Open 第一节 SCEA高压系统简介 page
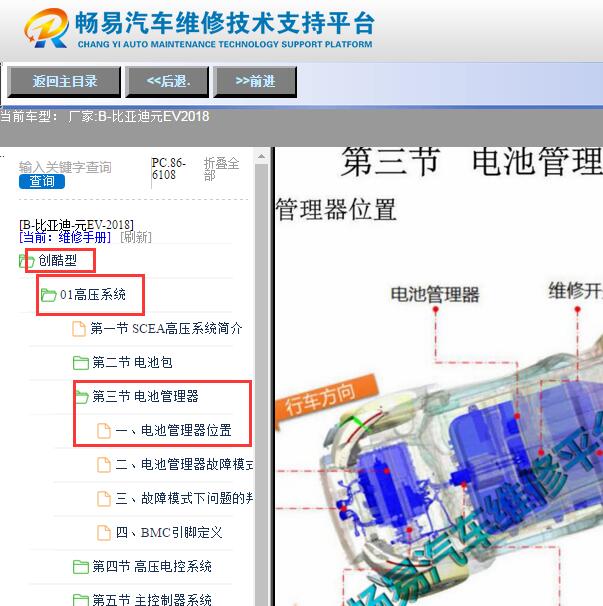 (x=166, y=329)
